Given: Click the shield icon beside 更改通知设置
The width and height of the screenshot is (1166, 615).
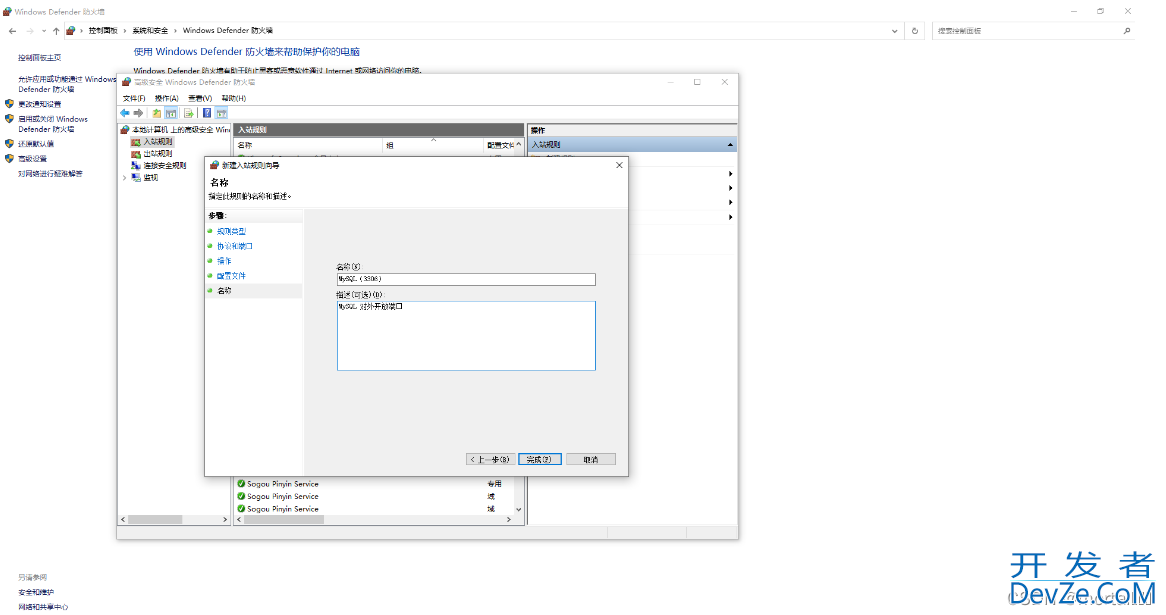Looking at the screenshot, I should (x=10, y=103).
